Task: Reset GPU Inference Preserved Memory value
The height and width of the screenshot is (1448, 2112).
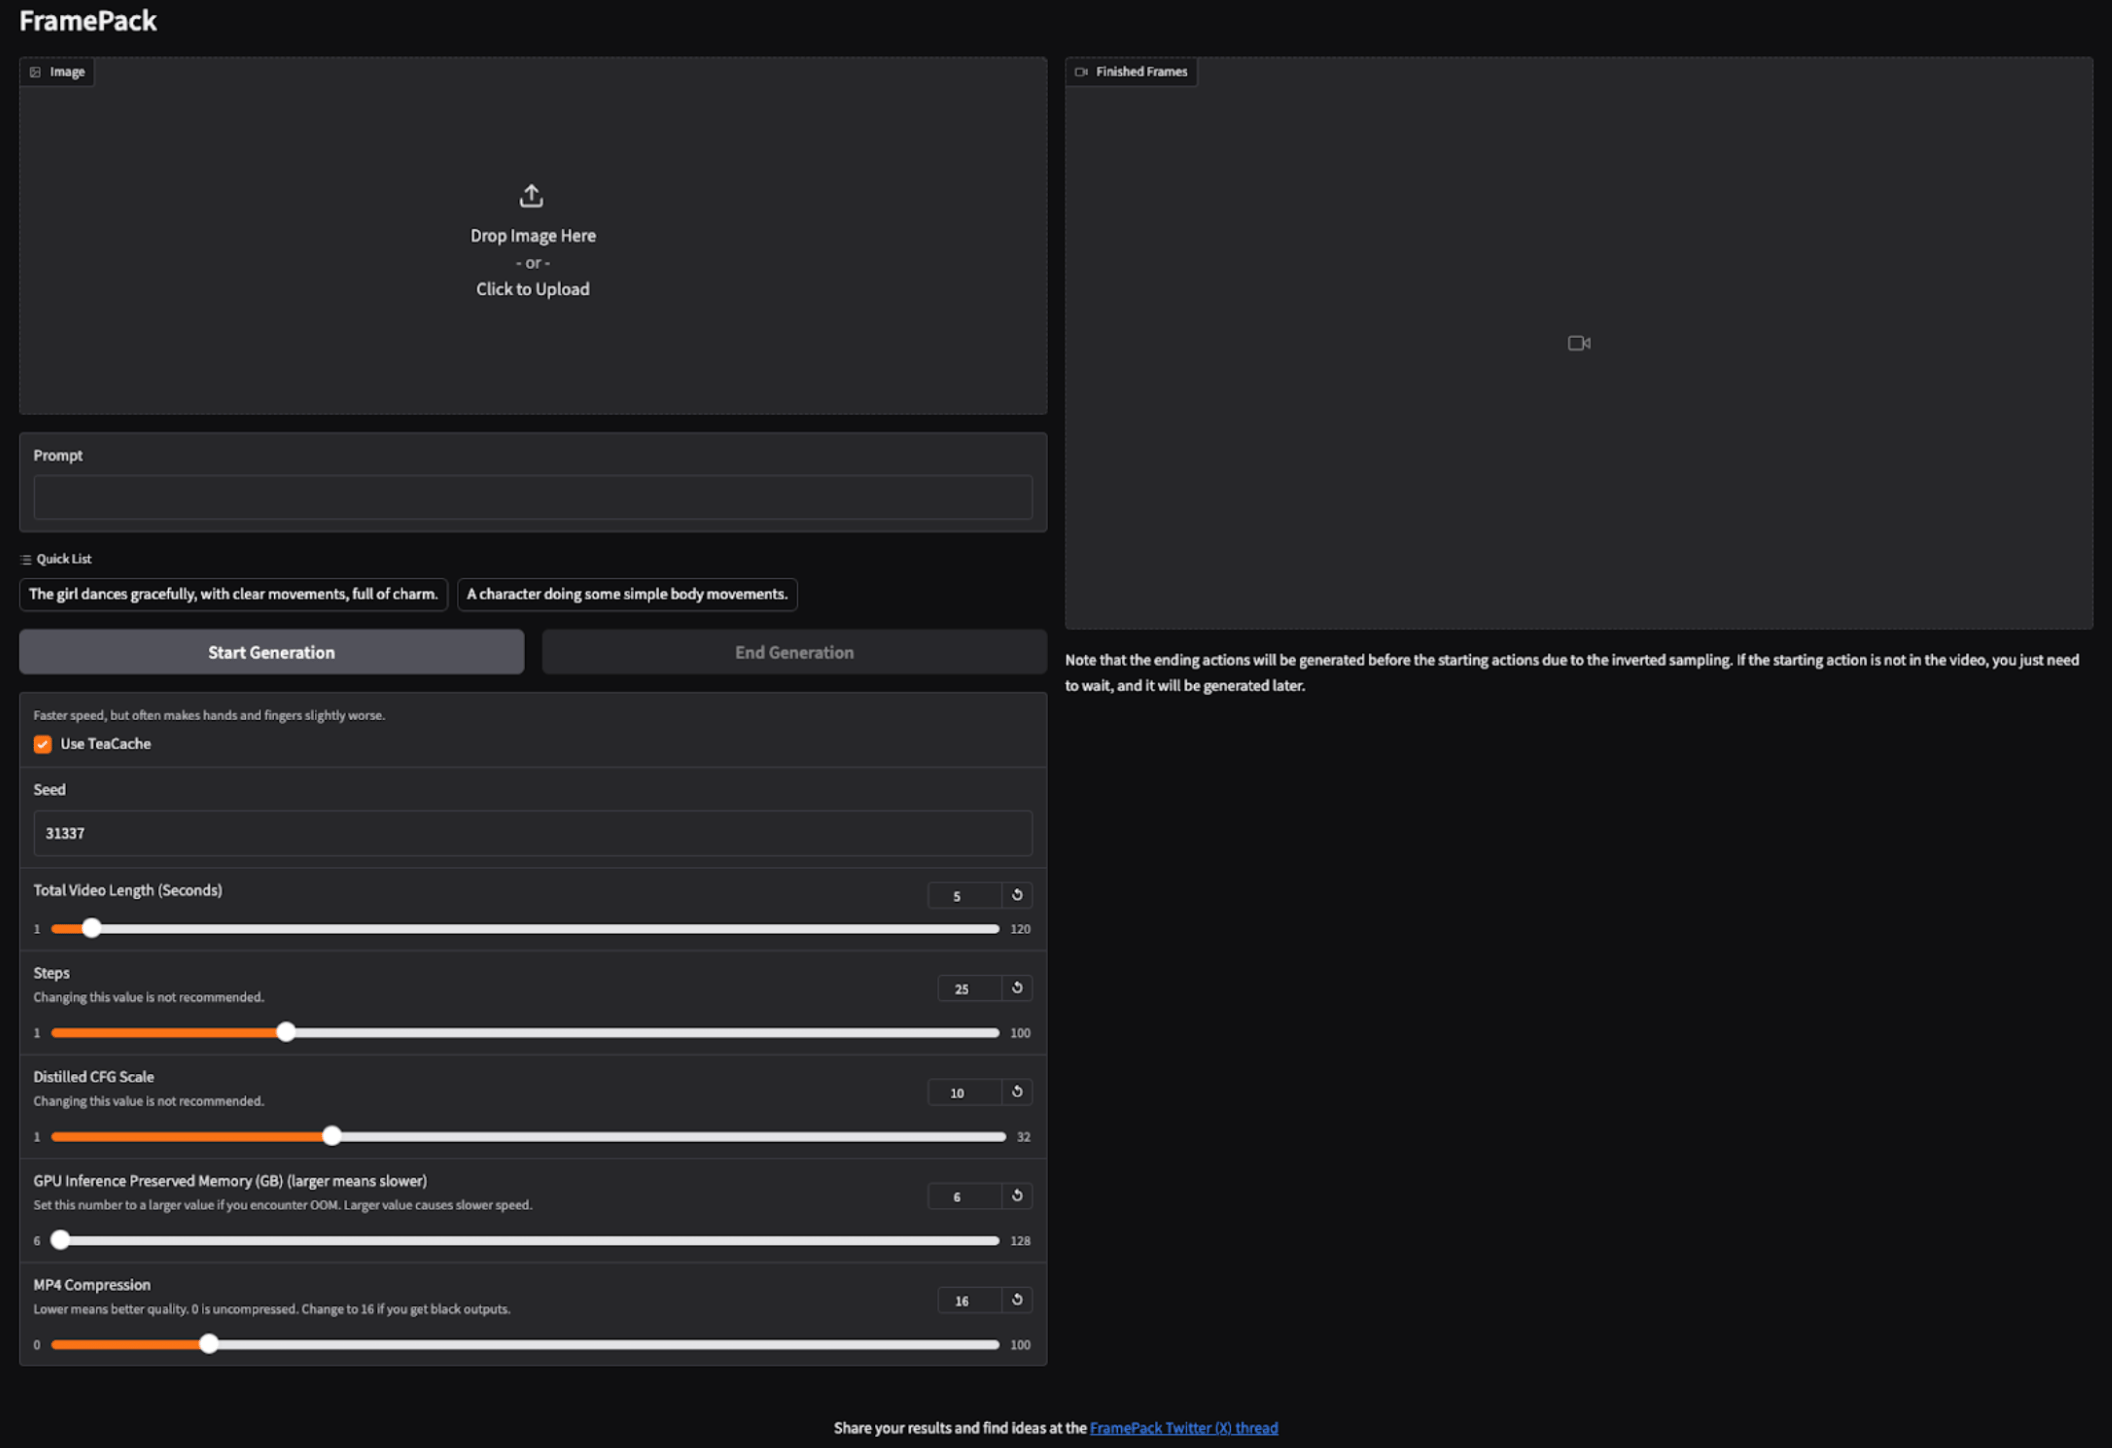Action: tap(1017, 1196)
